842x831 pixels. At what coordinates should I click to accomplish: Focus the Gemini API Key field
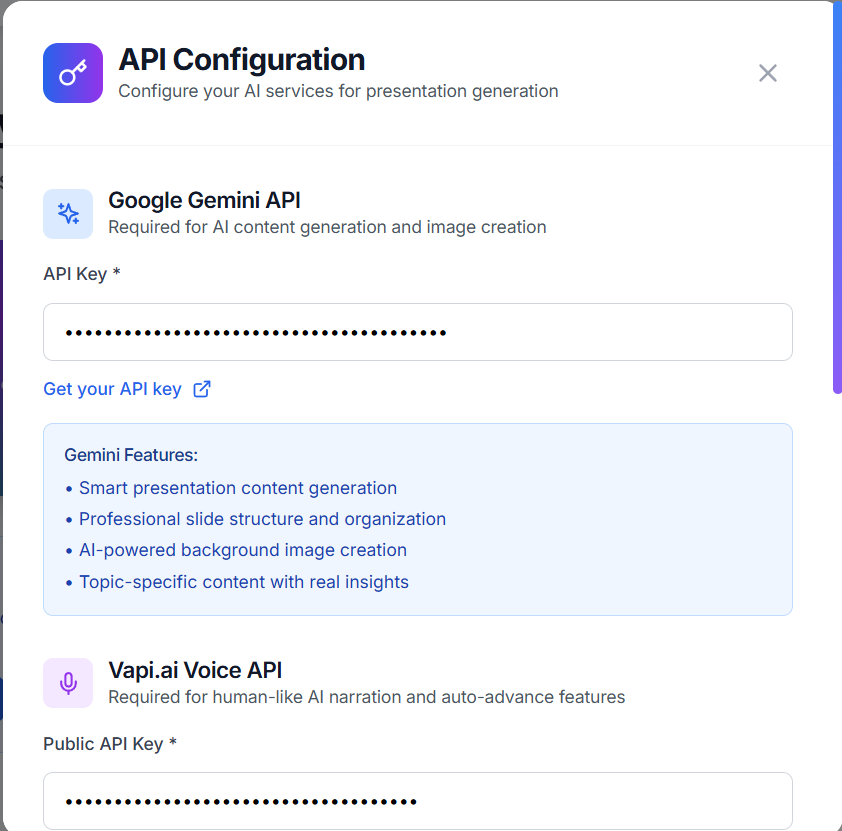[x=418, y=332]
